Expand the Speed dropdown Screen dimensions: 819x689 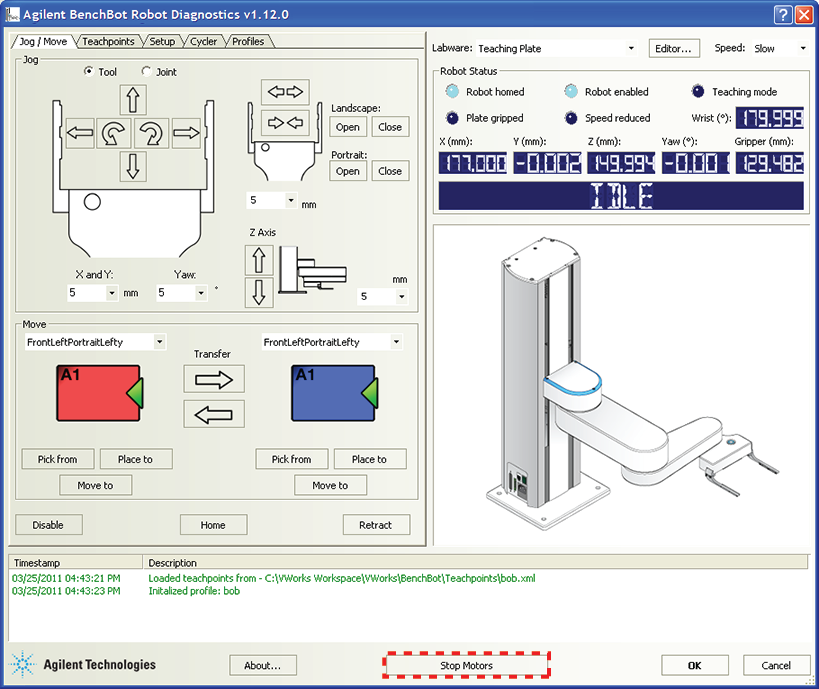pyautogui.click(x=801, y=48)
